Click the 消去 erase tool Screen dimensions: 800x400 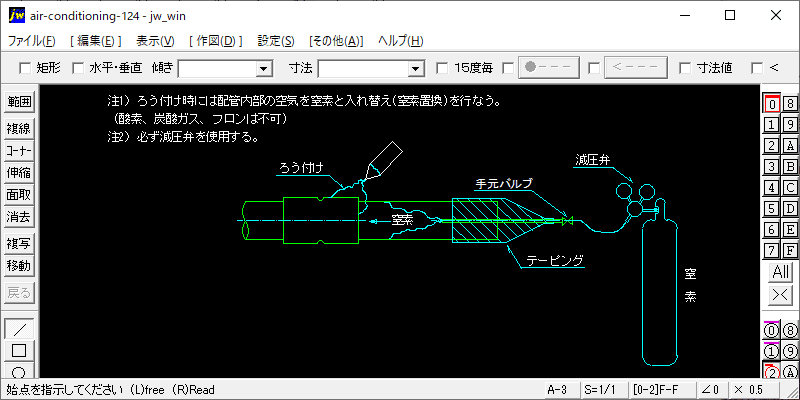[19, 217]
